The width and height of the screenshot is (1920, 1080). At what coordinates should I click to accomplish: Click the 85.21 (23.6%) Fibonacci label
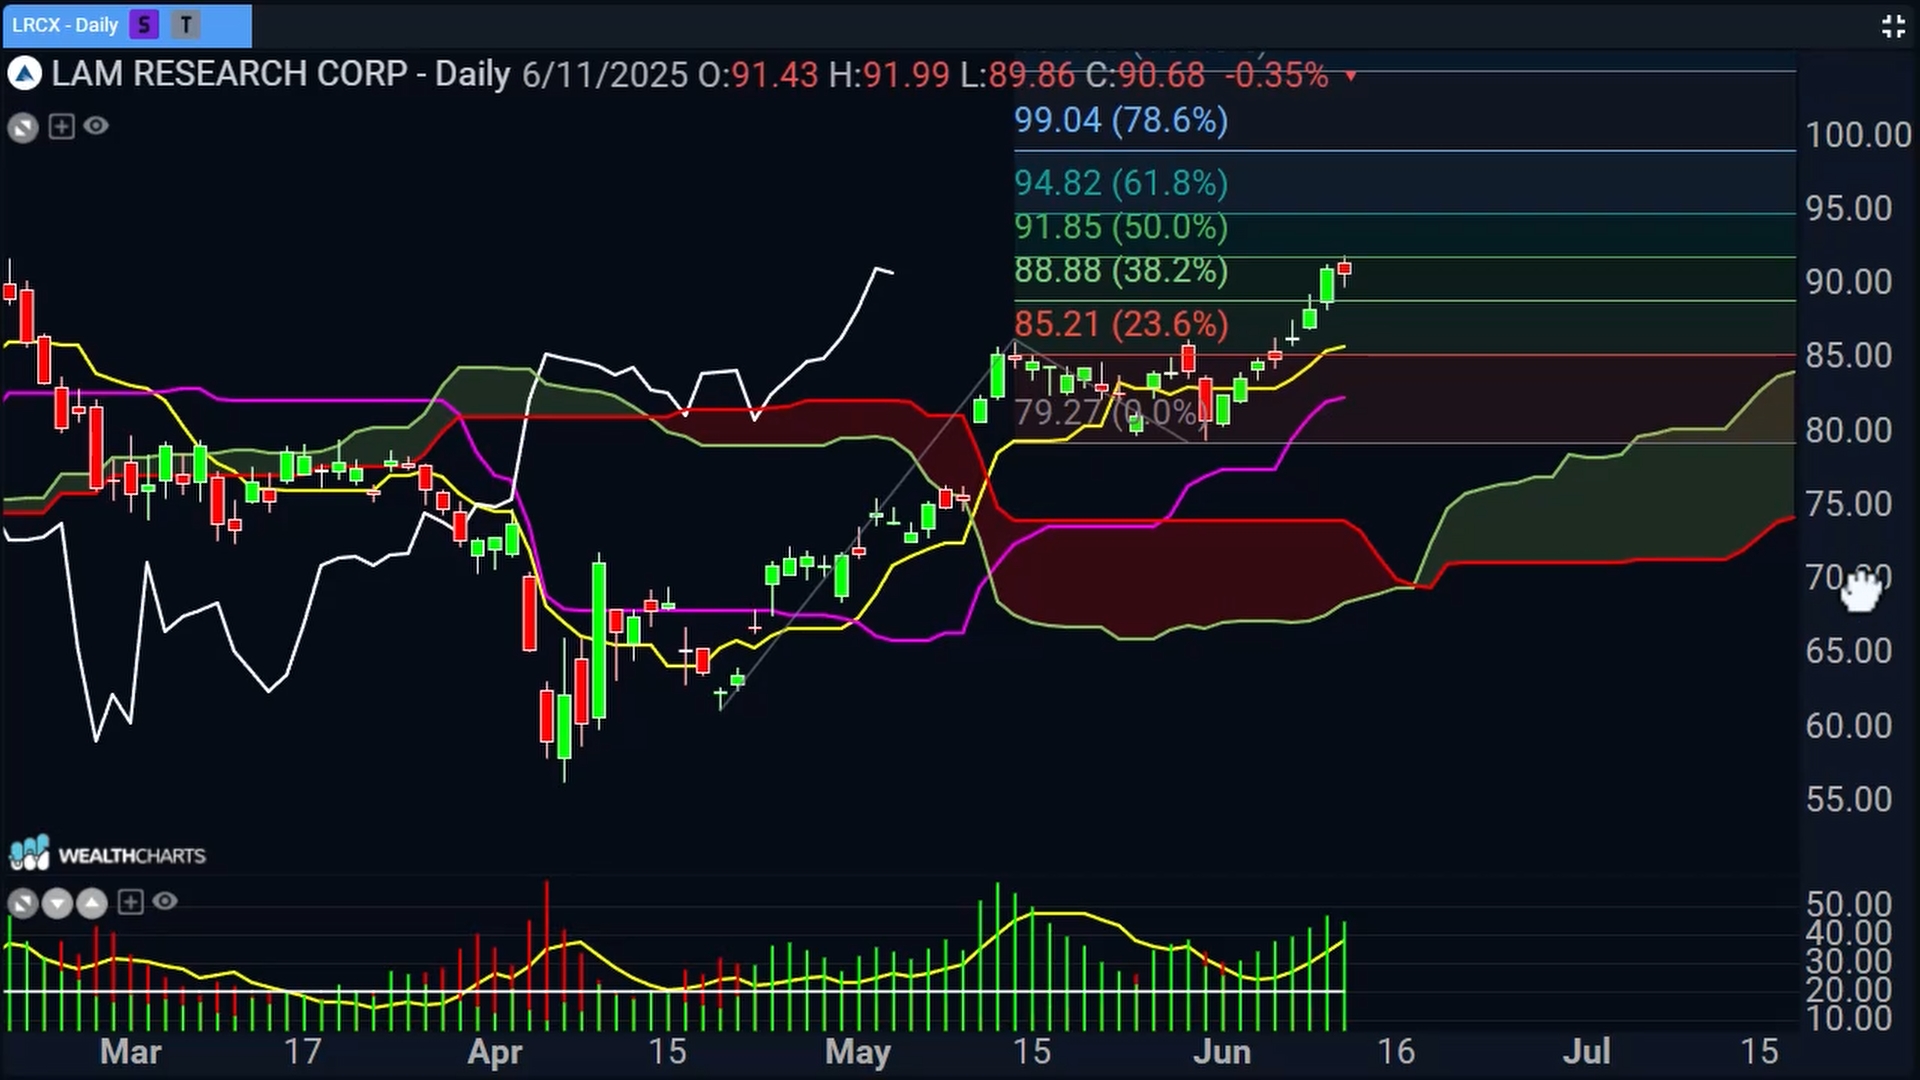[x=1121, y=324]
